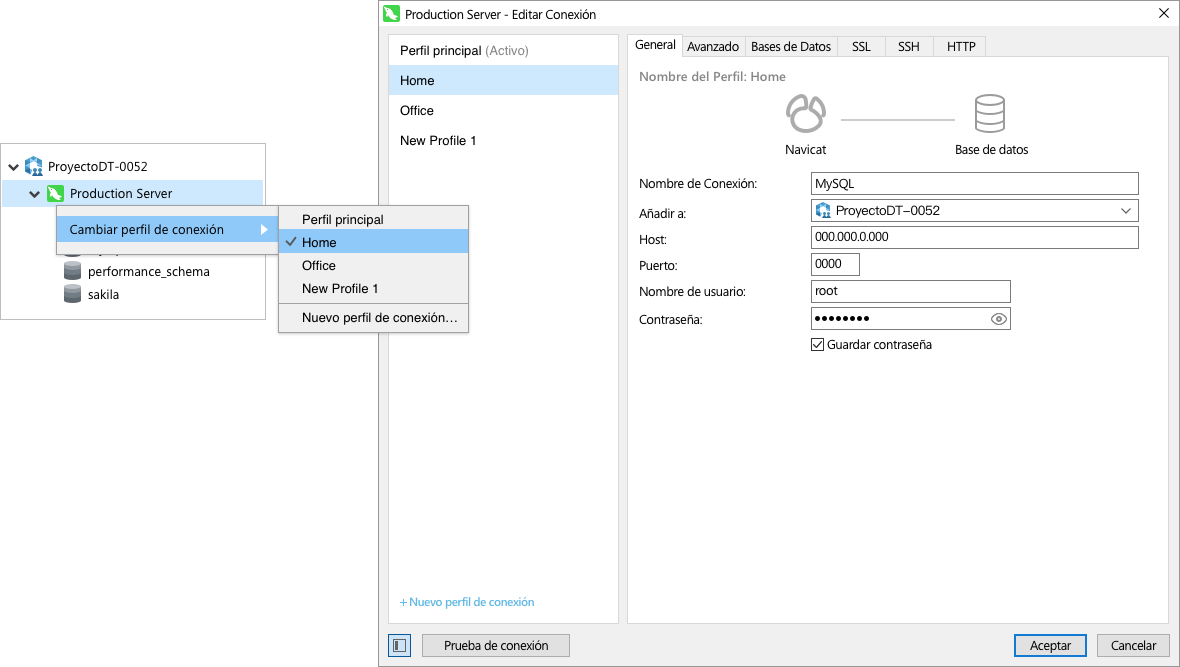1180x667 pixels.
Task: Choose New Profile 1 in submenu
Action: point(373,288)
